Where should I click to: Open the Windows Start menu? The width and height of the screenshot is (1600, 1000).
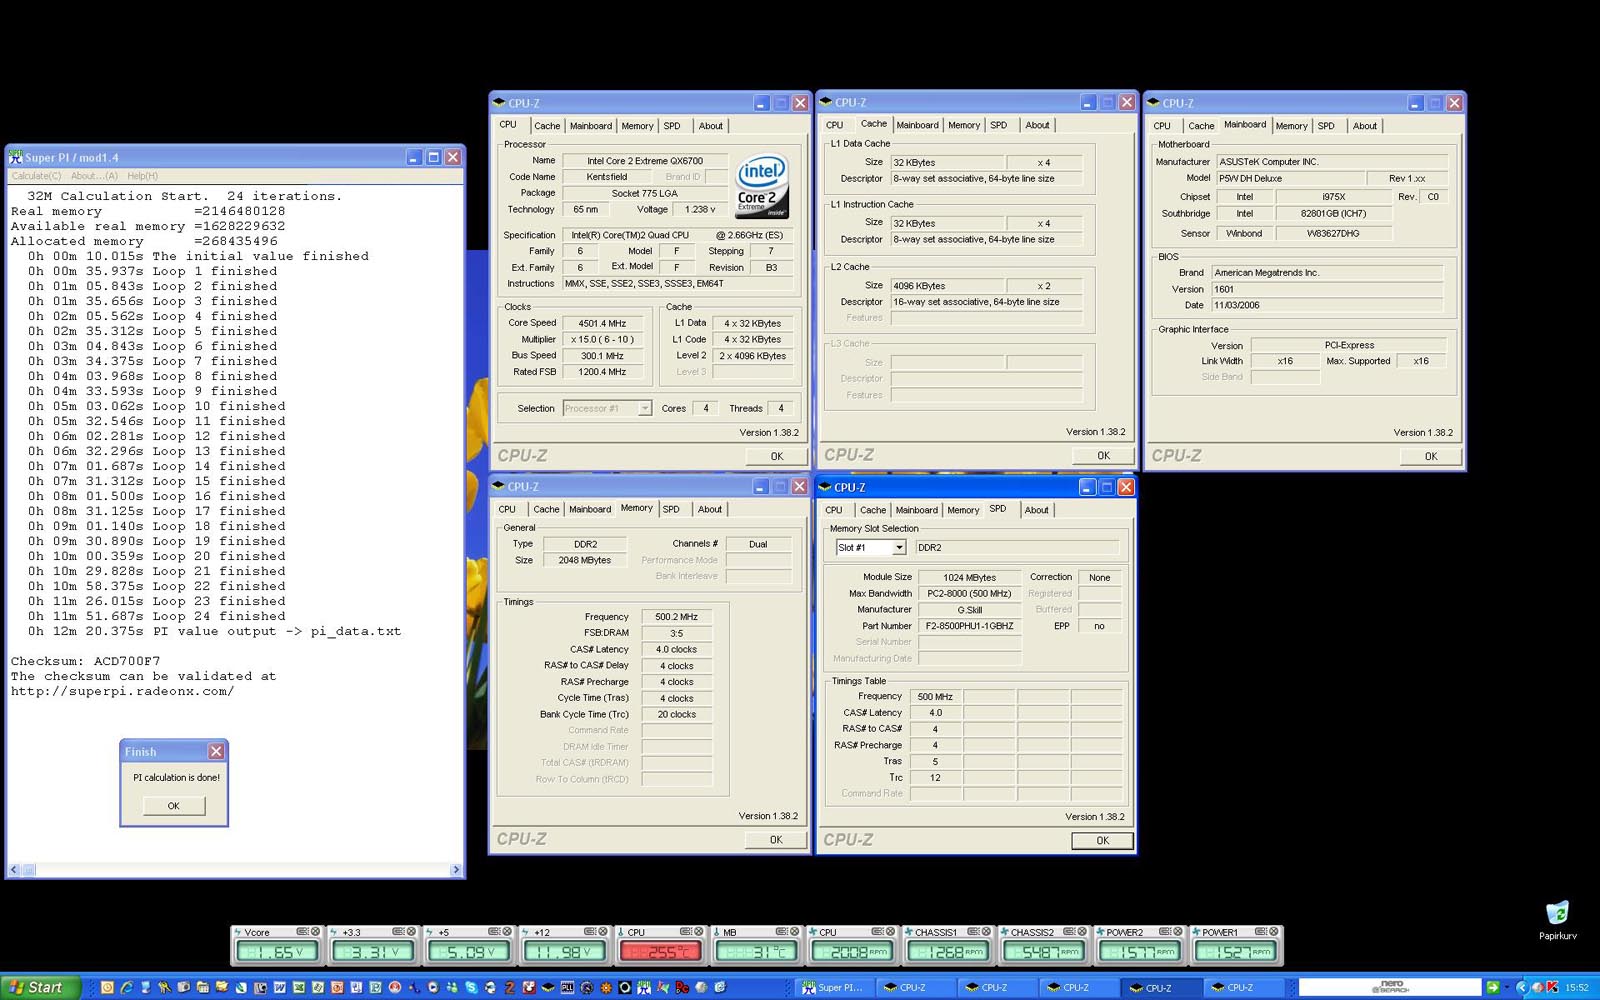[x=36, y=987]
